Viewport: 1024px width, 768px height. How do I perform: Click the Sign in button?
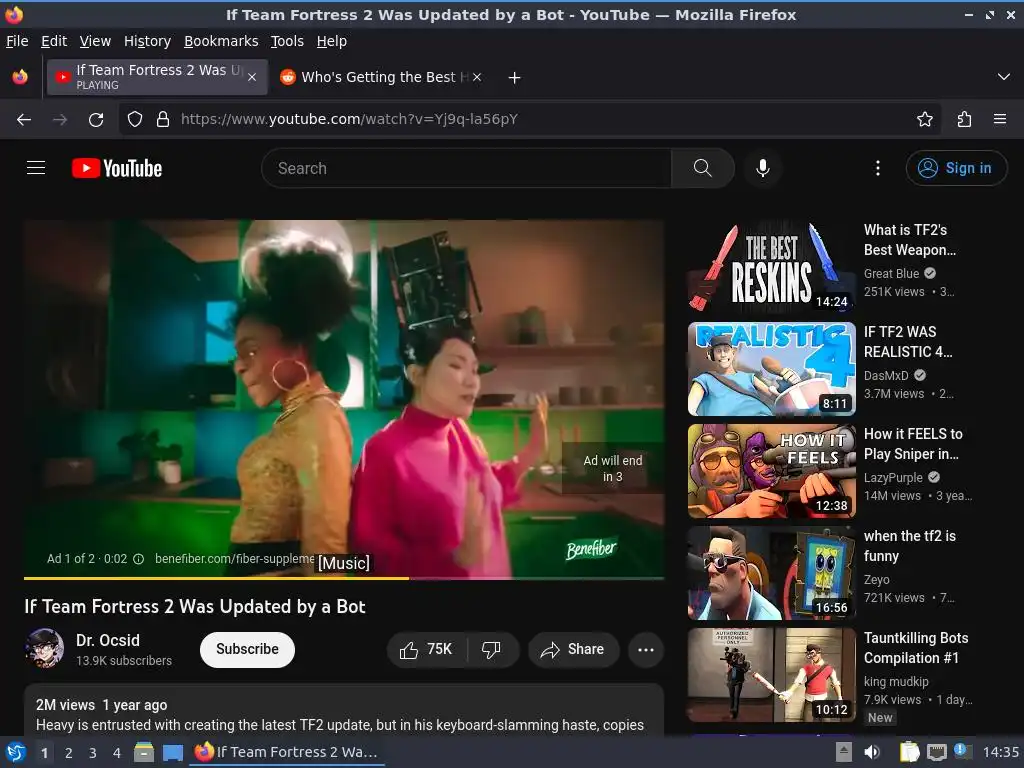coord(956,168)
